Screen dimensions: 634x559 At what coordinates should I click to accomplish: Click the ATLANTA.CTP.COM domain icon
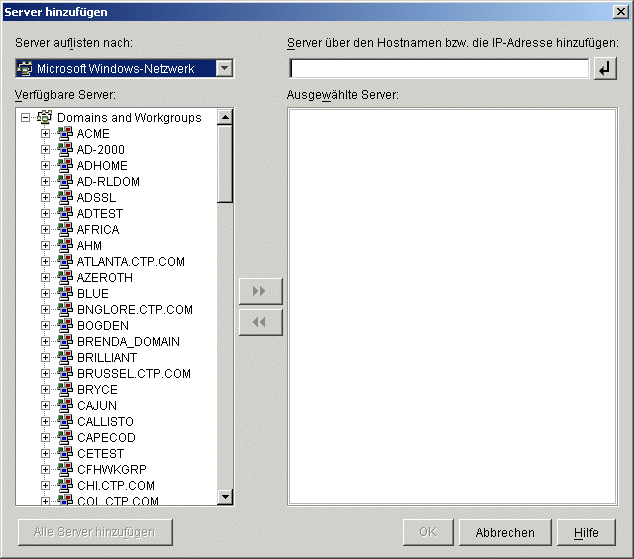click(x=65, y=262)
